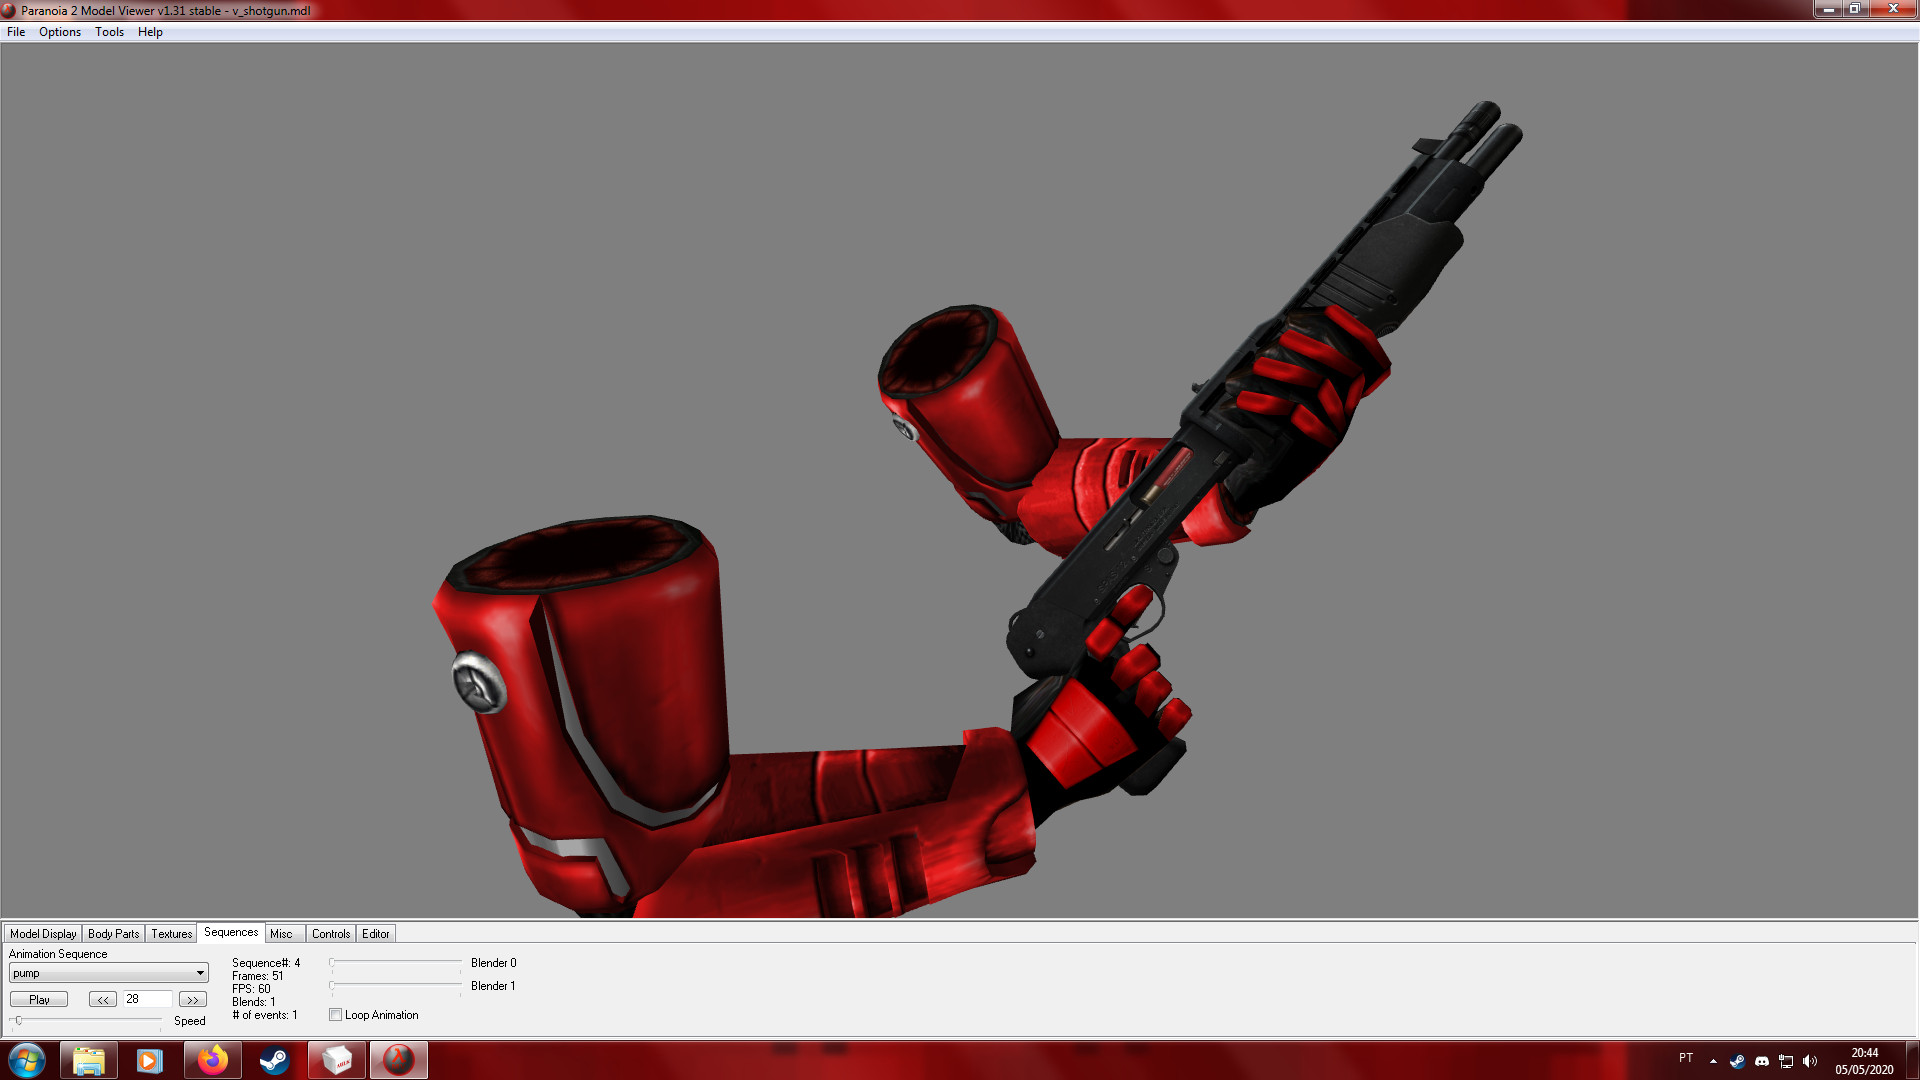
Task: Launch Steam from the taskbar
Action: [275, 1059]
